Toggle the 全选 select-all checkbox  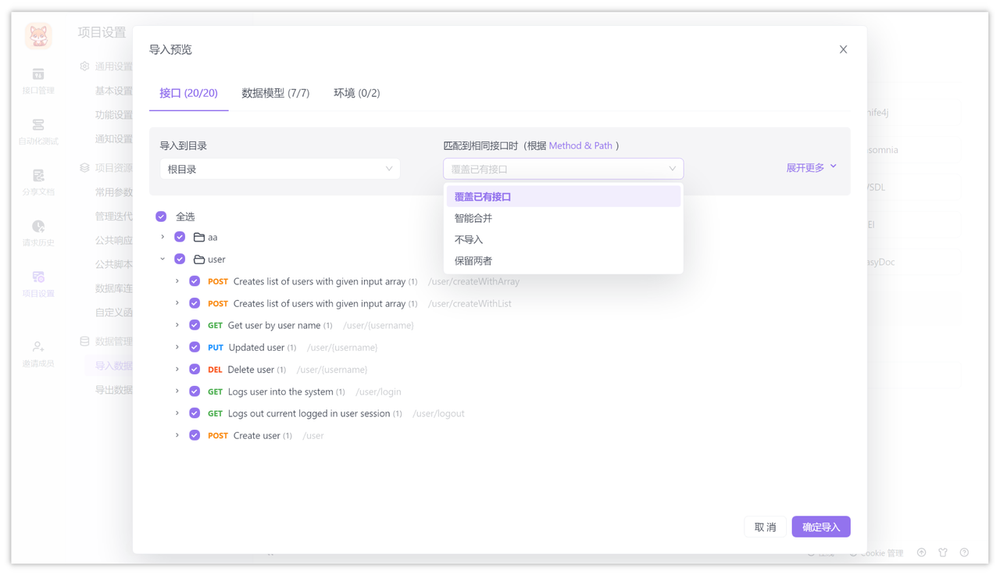pos(161,216)
